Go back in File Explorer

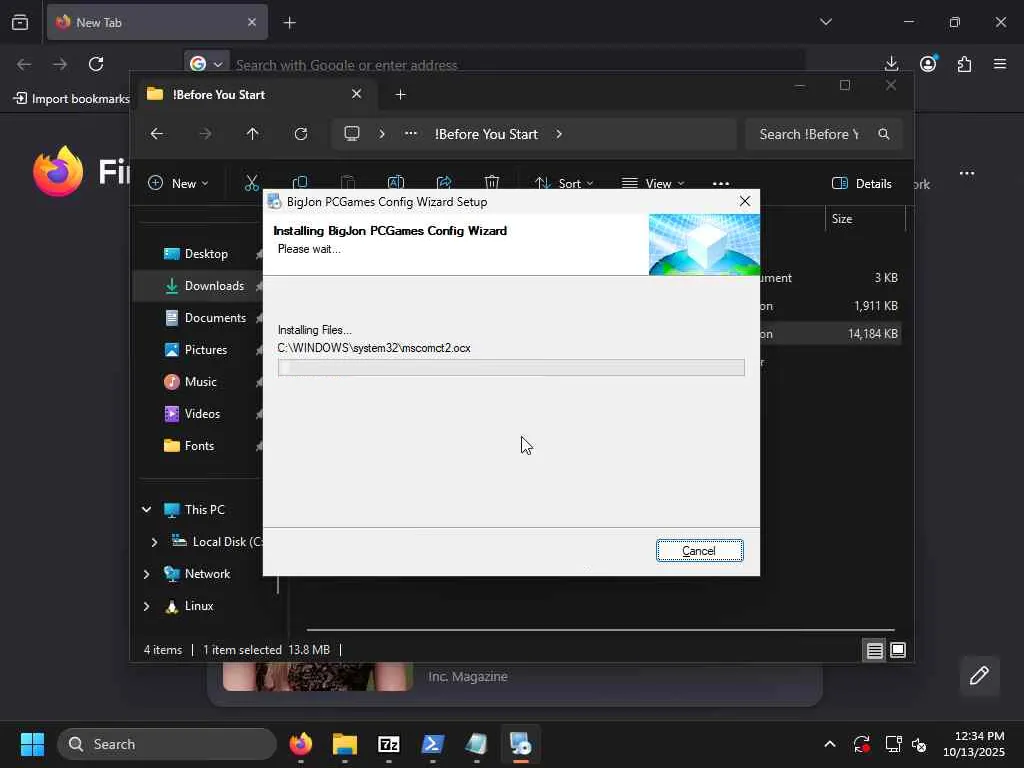coord(157,134)
